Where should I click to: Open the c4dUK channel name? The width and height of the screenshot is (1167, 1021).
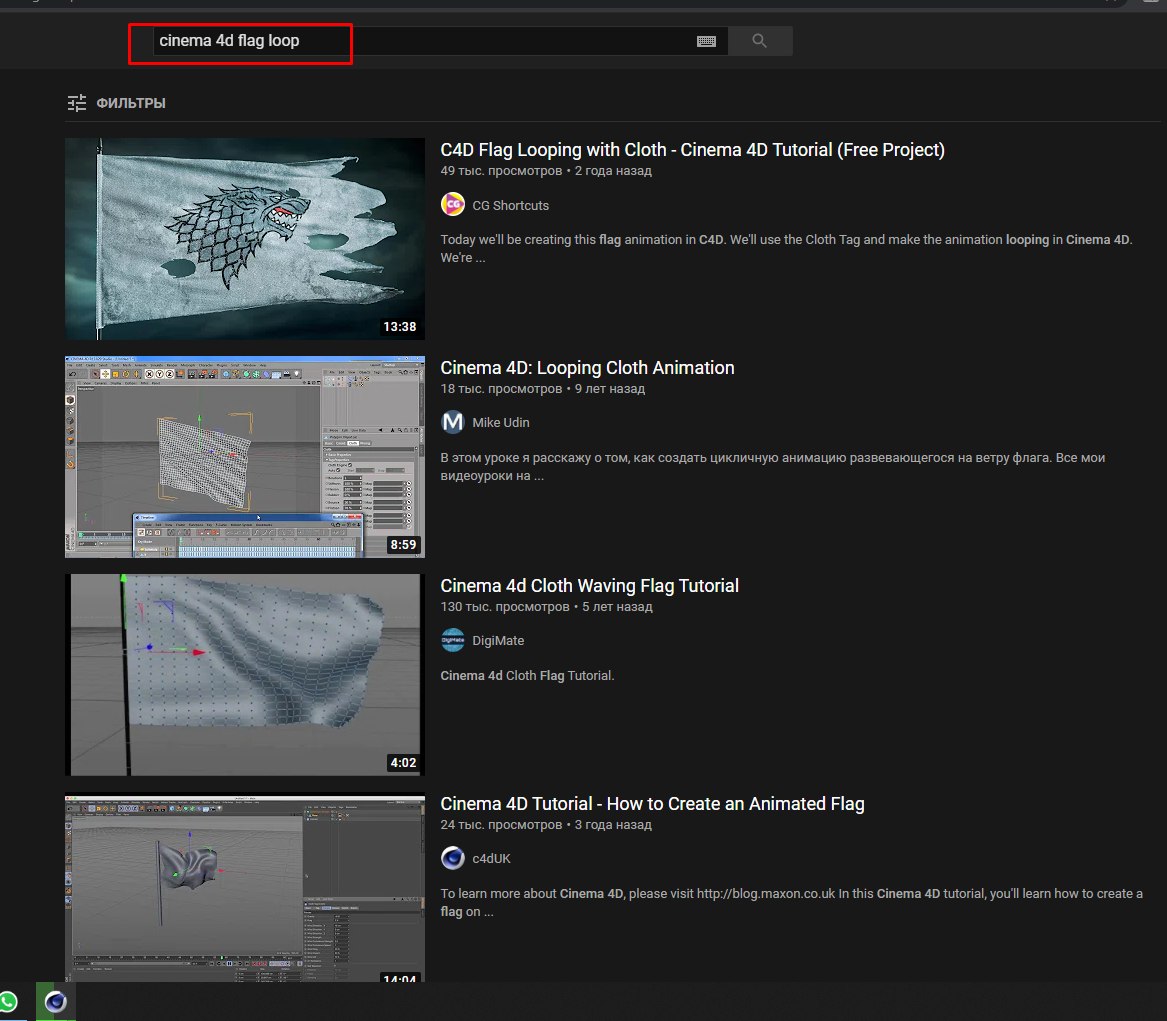[491, 859]
